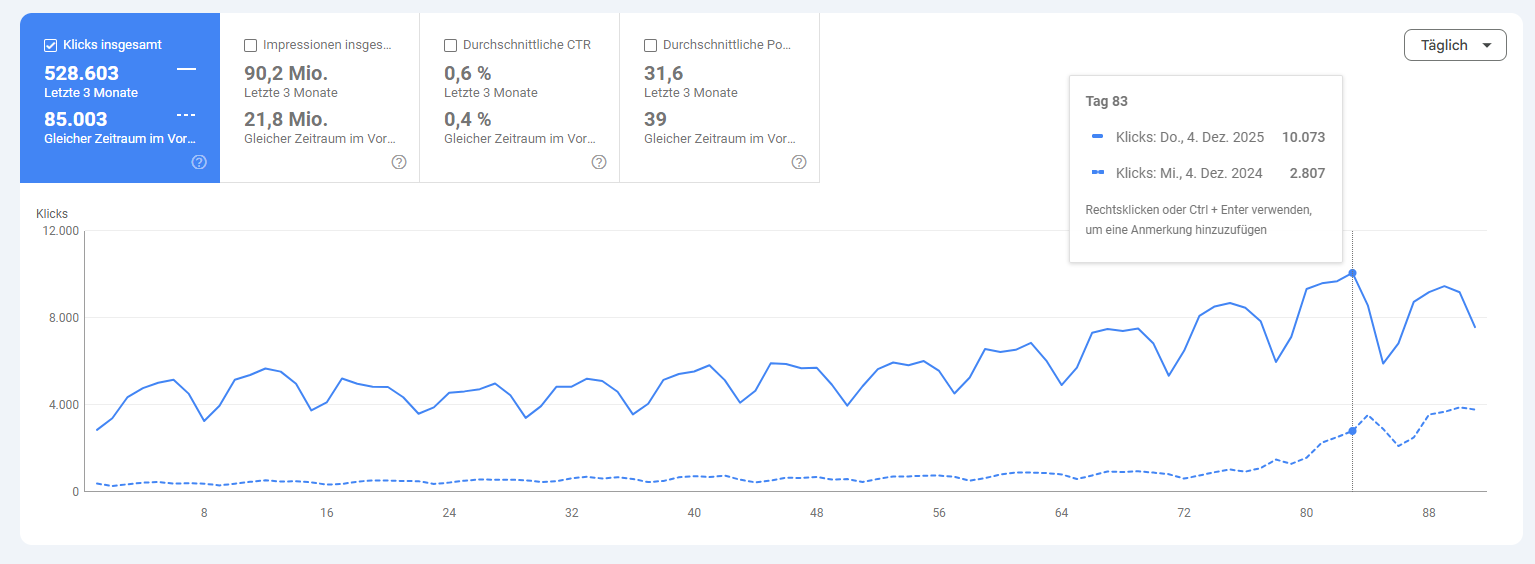
Task: Enable the Impressionen insgesamt checkbox
Action: click(250, 45)
